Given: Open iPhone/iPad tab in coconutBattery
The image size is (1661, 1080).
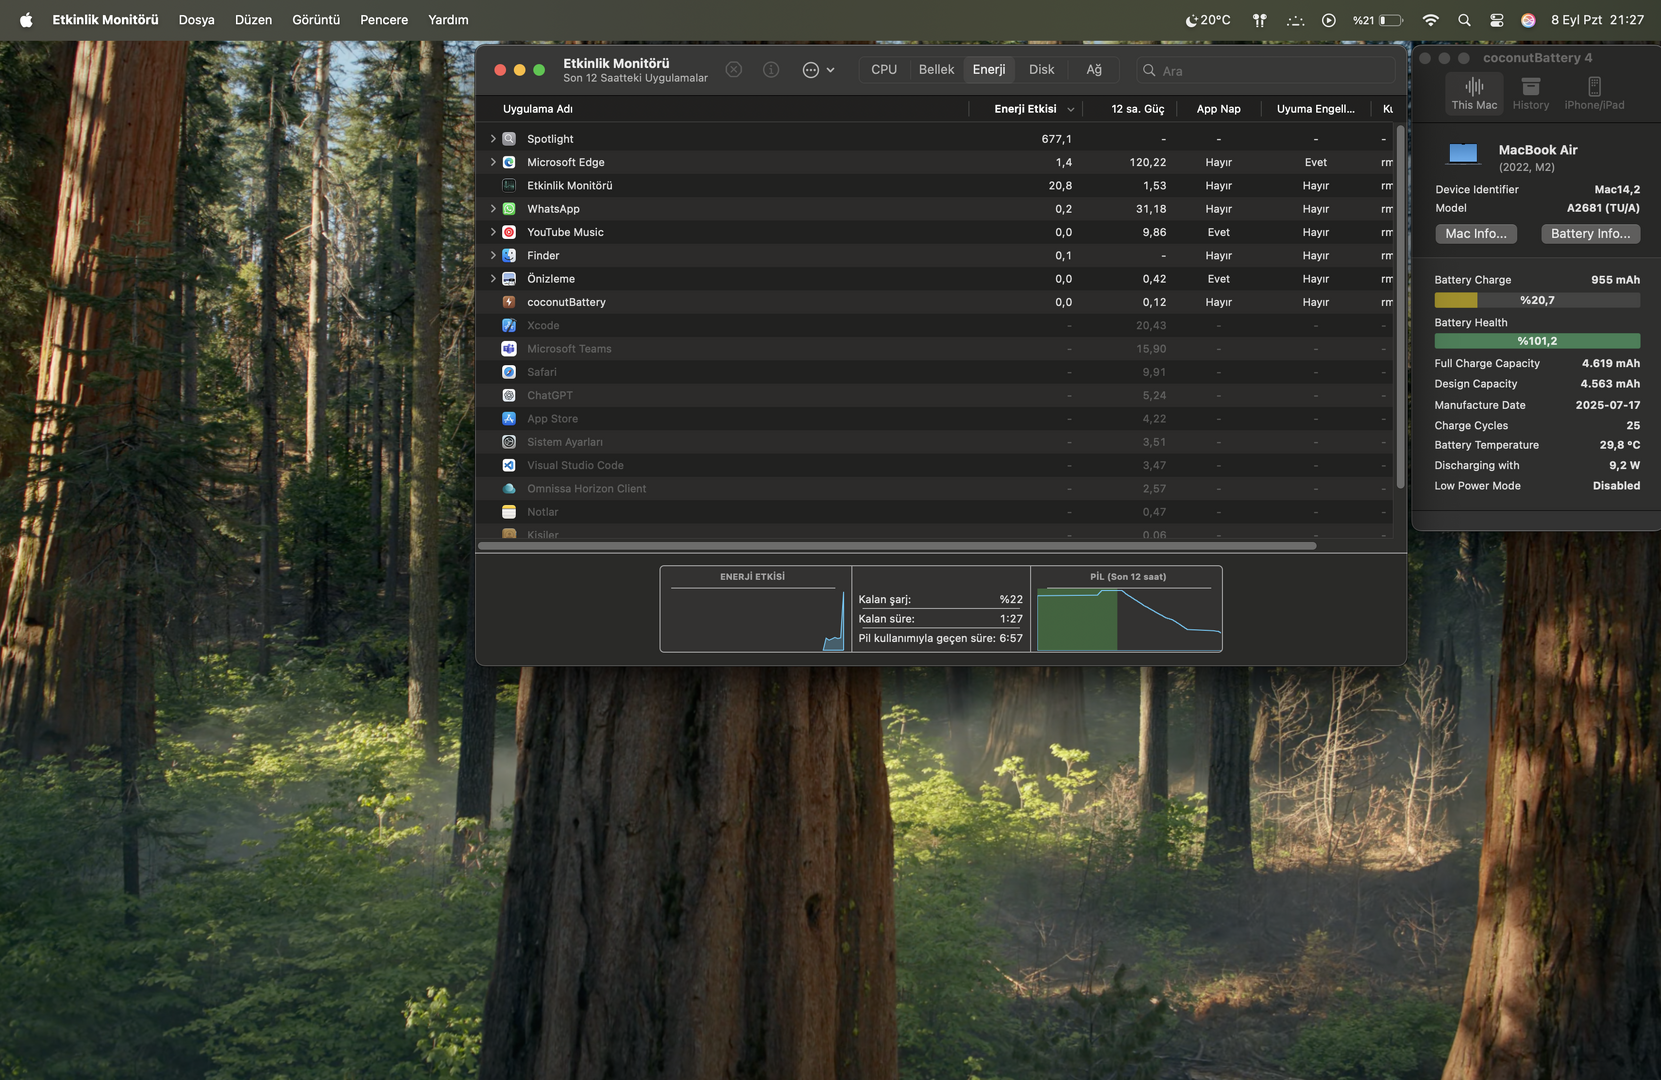Looking at the screenshot, I should 1594,93.
